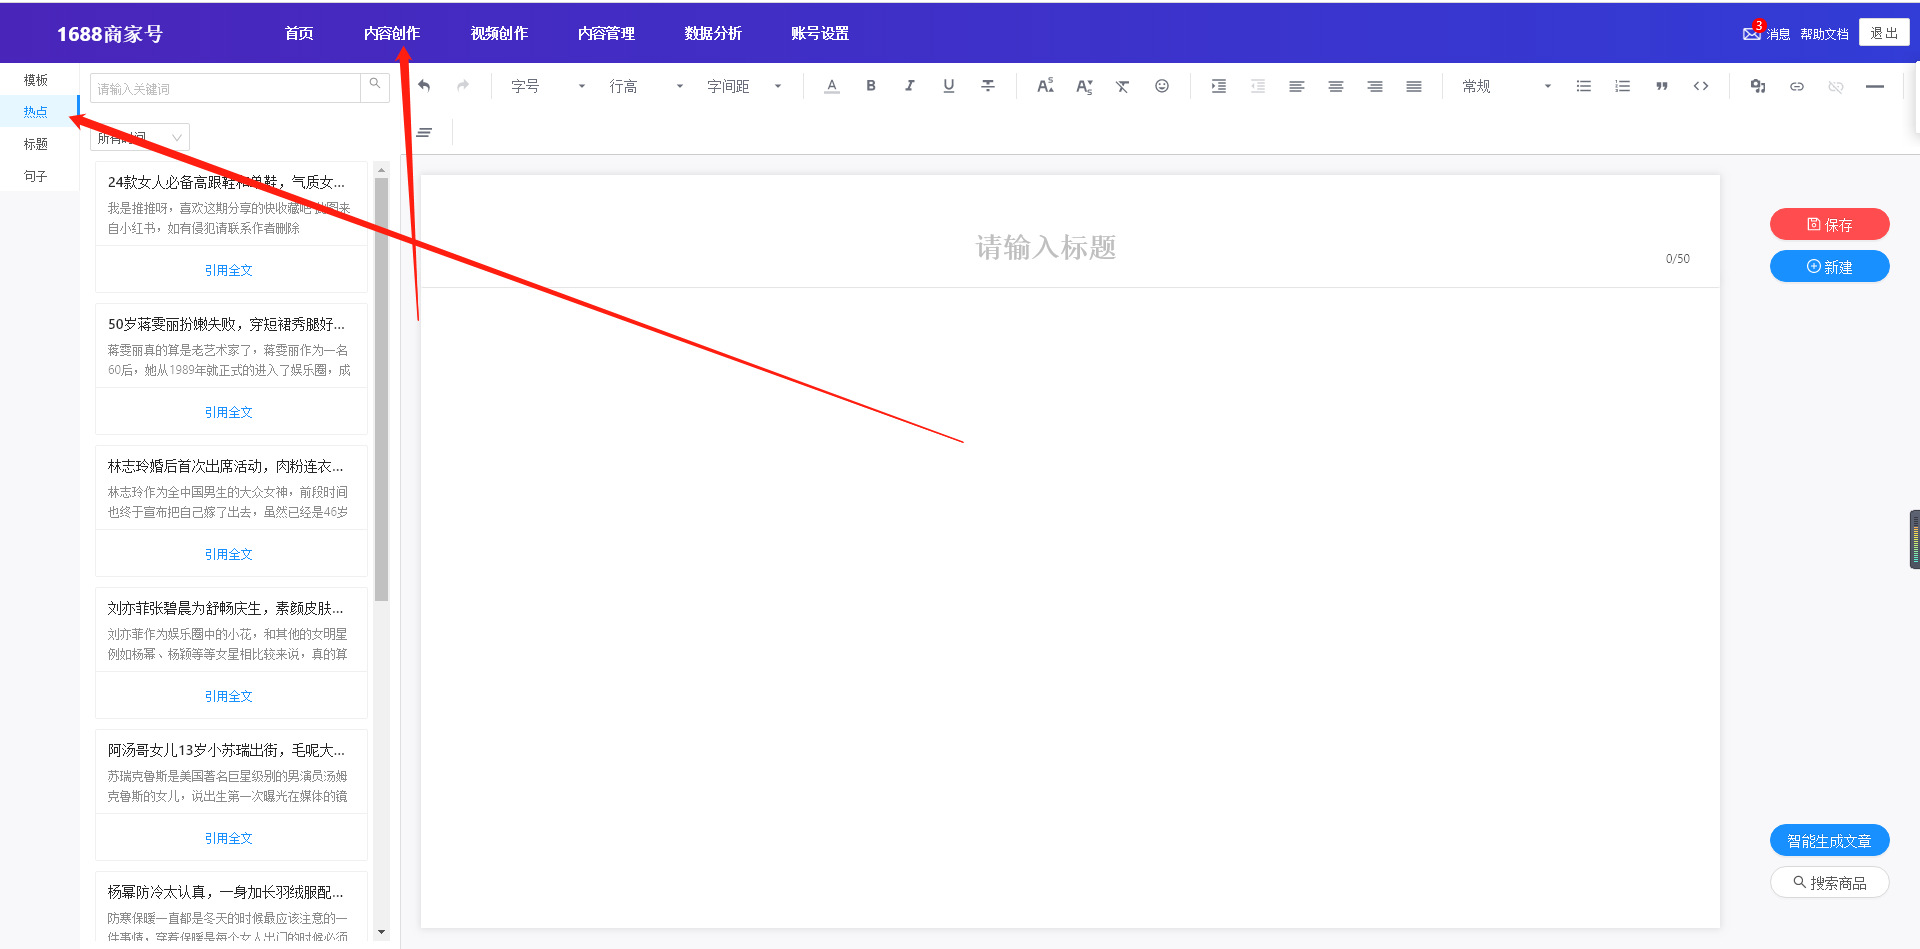Insert a code block
The image size is (1920, 949).
[x=1700, y=86]
